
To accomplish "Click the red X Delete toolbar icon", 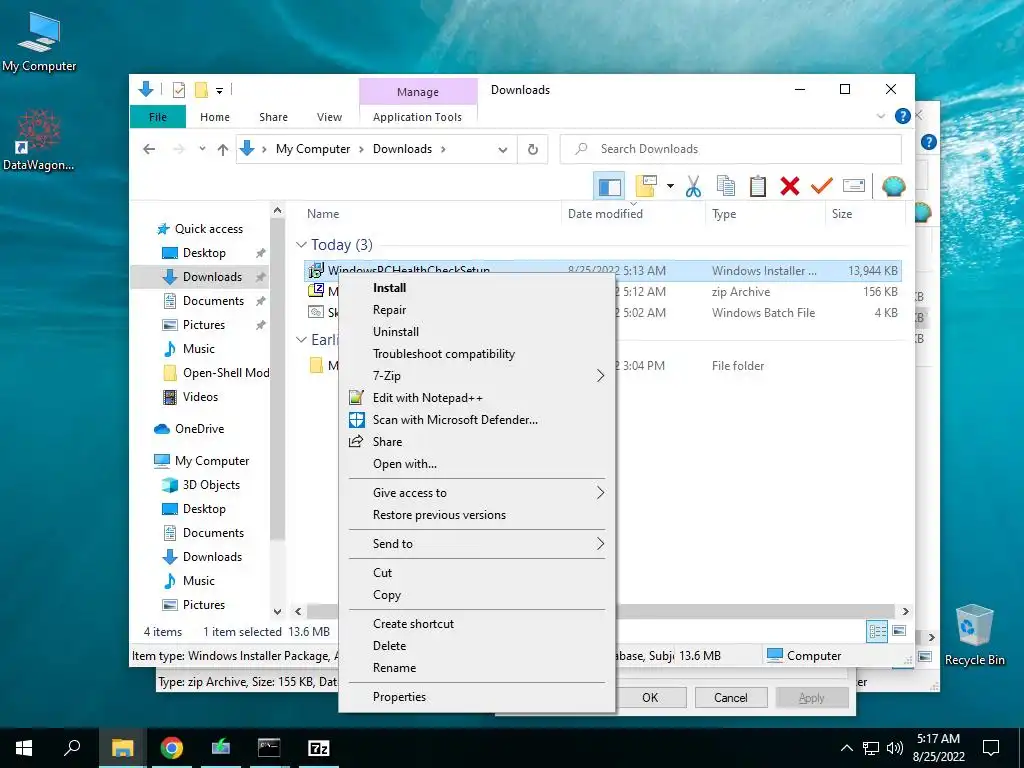I will [790, 187].
